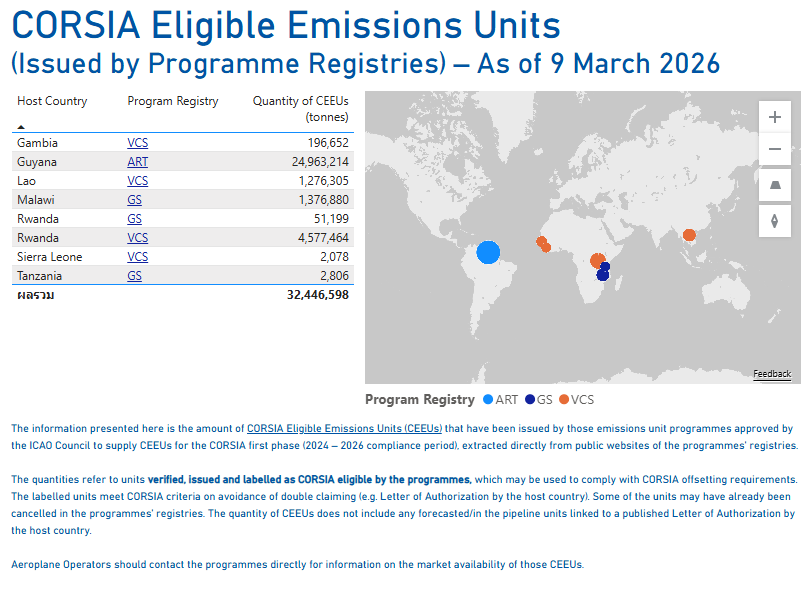Click the VCS legend color dot
Image resolution: width=806 pixels, height=610 pixels.
coord(564,399)
